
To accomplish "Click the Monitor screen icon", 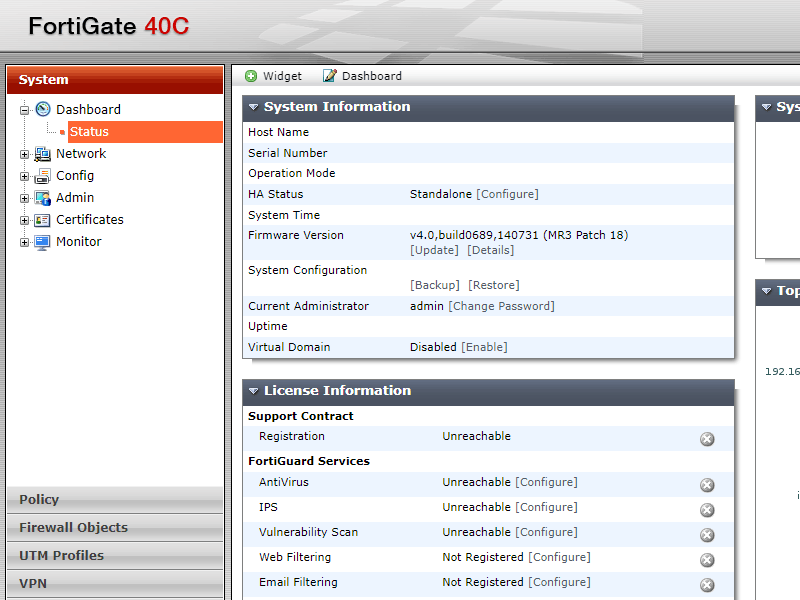I will pos(42,242).
